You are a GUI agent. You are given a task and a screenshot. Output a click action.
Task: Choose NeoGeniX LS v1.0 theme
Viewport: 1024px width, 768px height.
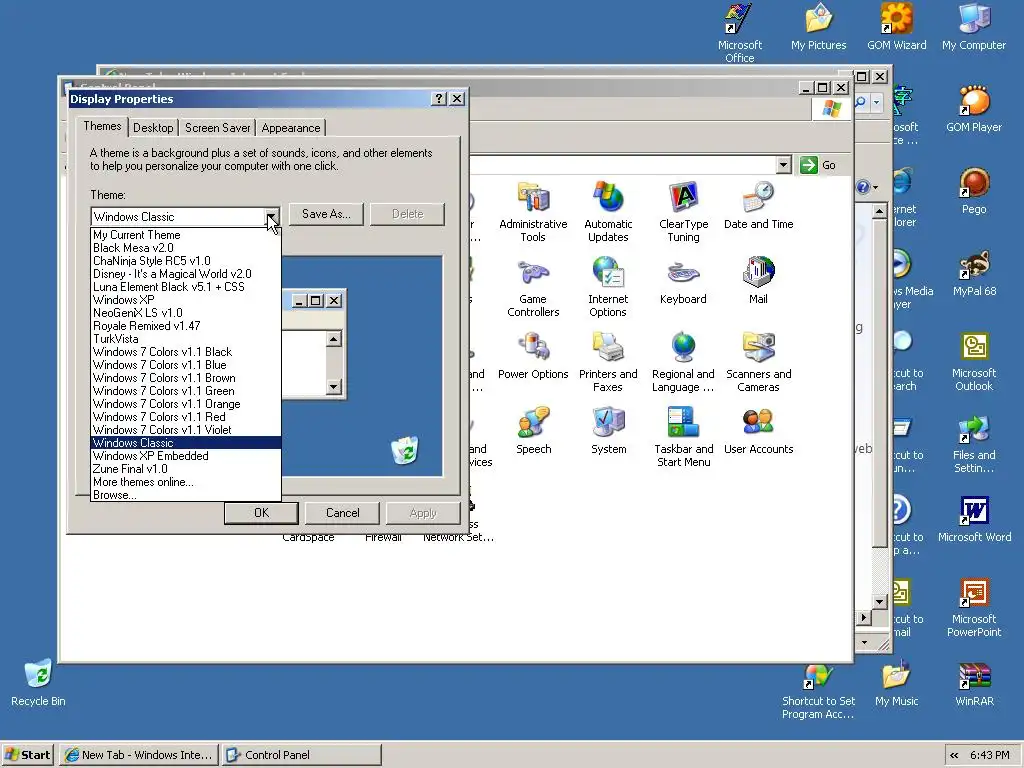pyautogui.click(x=185, y=313)
